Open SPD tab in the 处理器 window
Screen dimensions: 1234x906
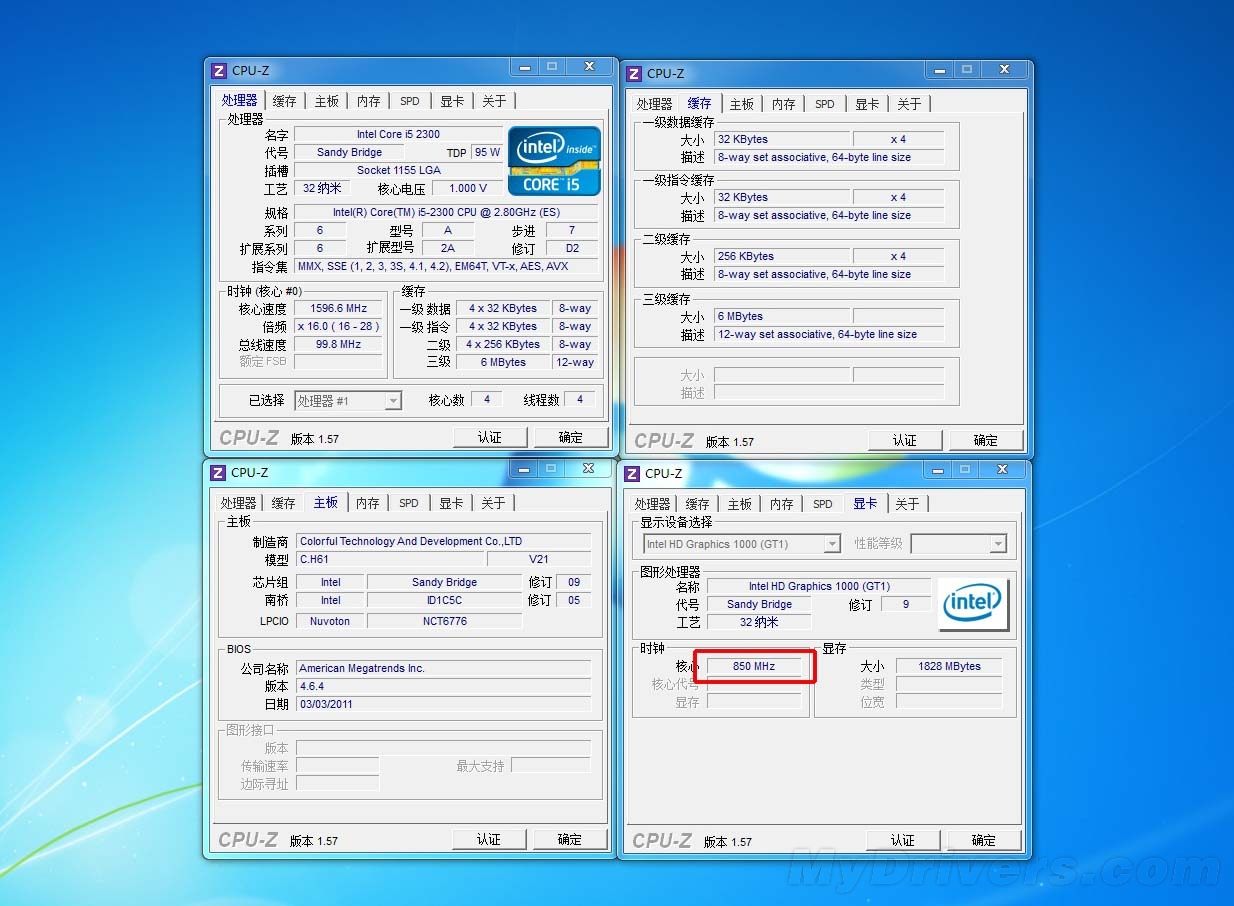(410, 101)
